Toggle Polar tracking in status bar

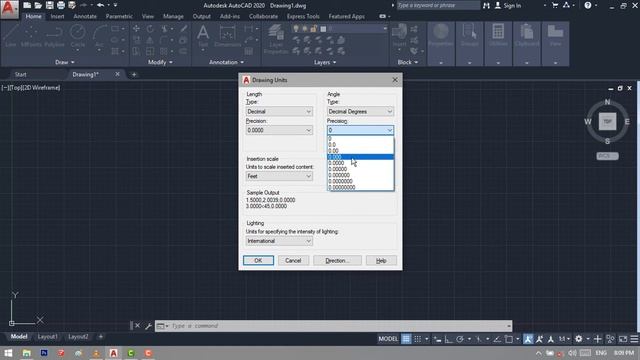460,339
